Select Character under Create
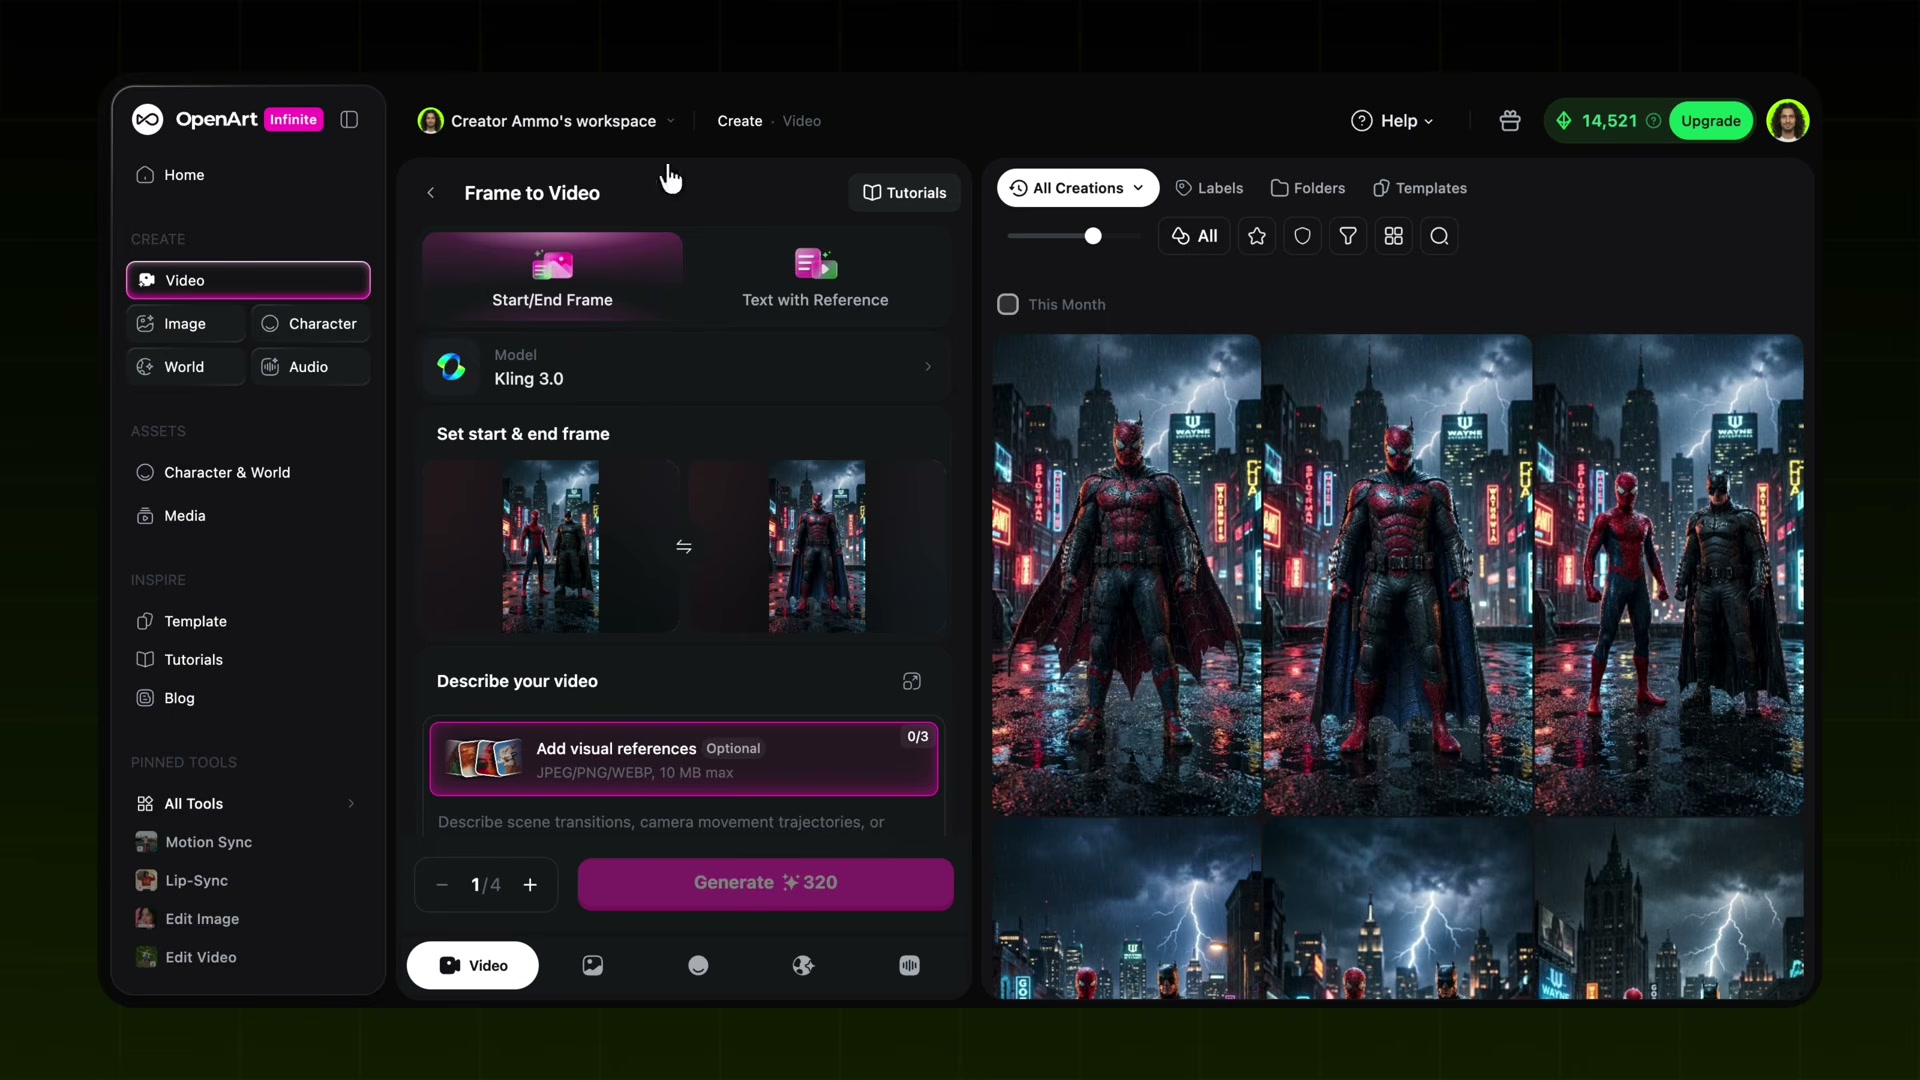 [310, 324]
